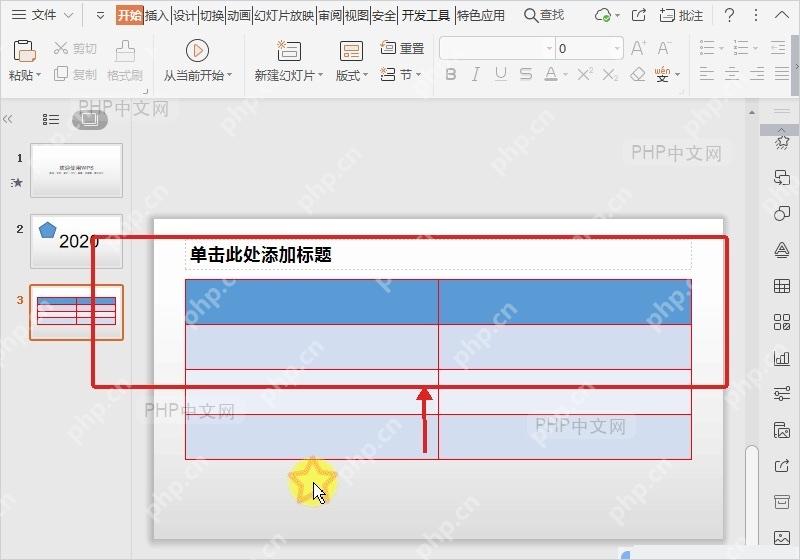Open the 特色应用 ribbon tab
Image resolution: width=800 pixels, height=560 pixels.
coord(480,15)
